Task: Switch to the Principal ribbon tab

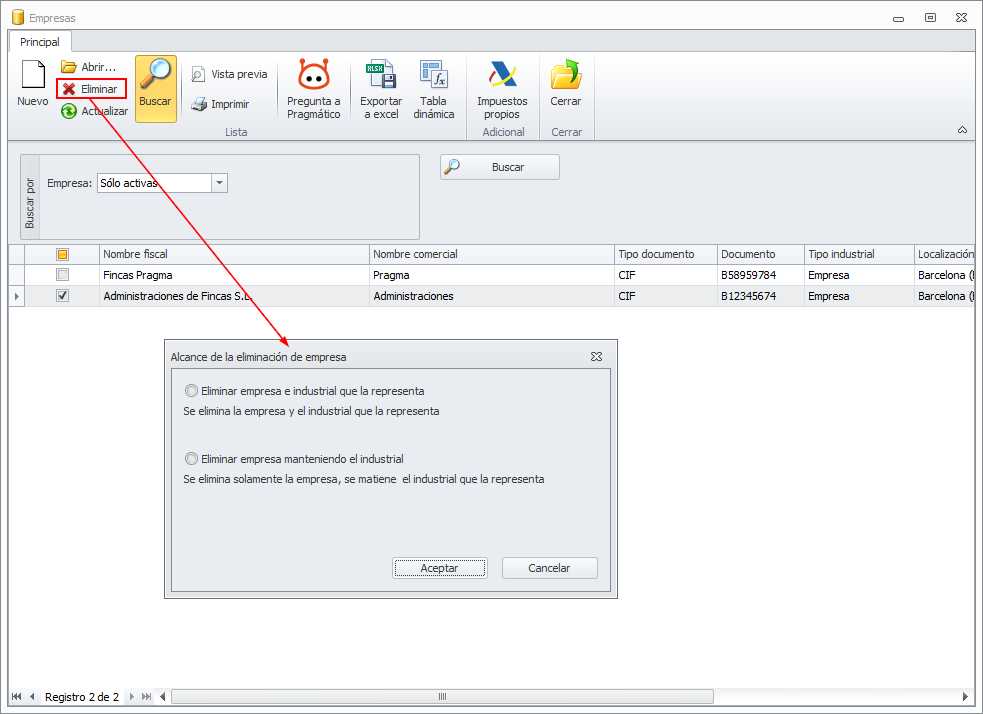Action: click(40, 42)
